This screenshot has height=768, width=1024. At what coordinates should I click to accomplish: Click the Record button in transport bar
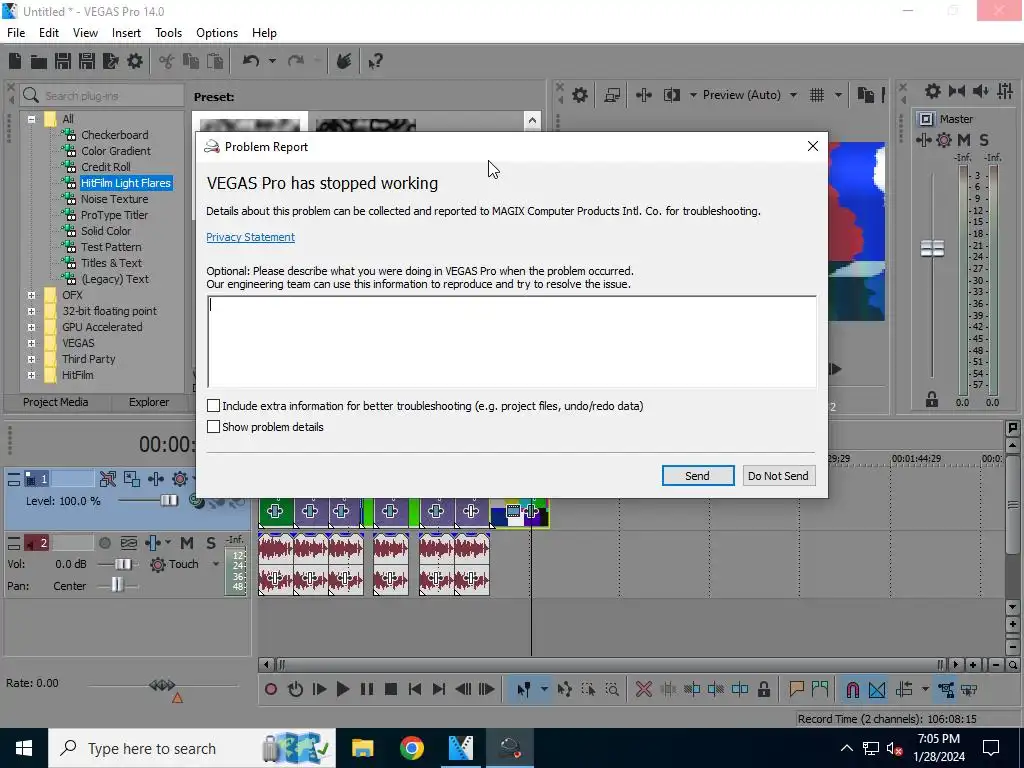pyautogui.click(x=271, y=689)
